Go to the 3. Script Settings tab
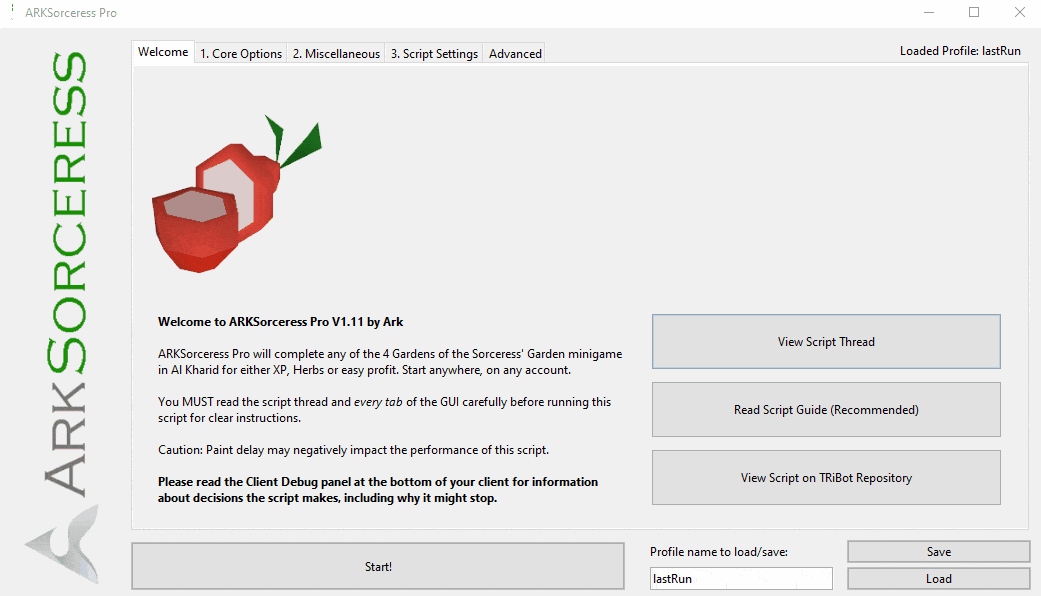The height and width of the screenshot is (596, 1041). point(434,54)
